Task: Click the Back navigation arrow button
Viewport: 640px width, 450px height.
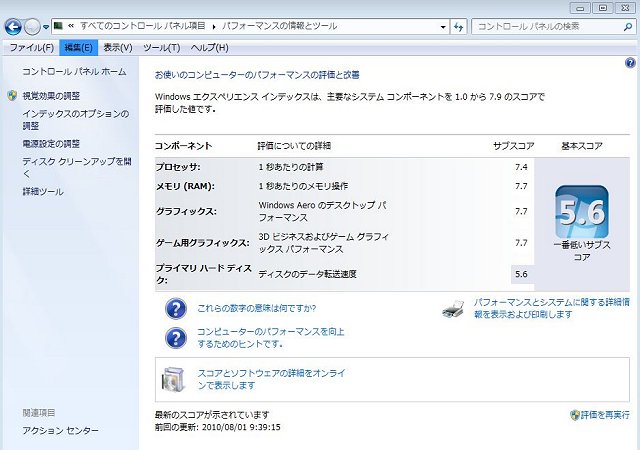Action: [x=13, y=27]
